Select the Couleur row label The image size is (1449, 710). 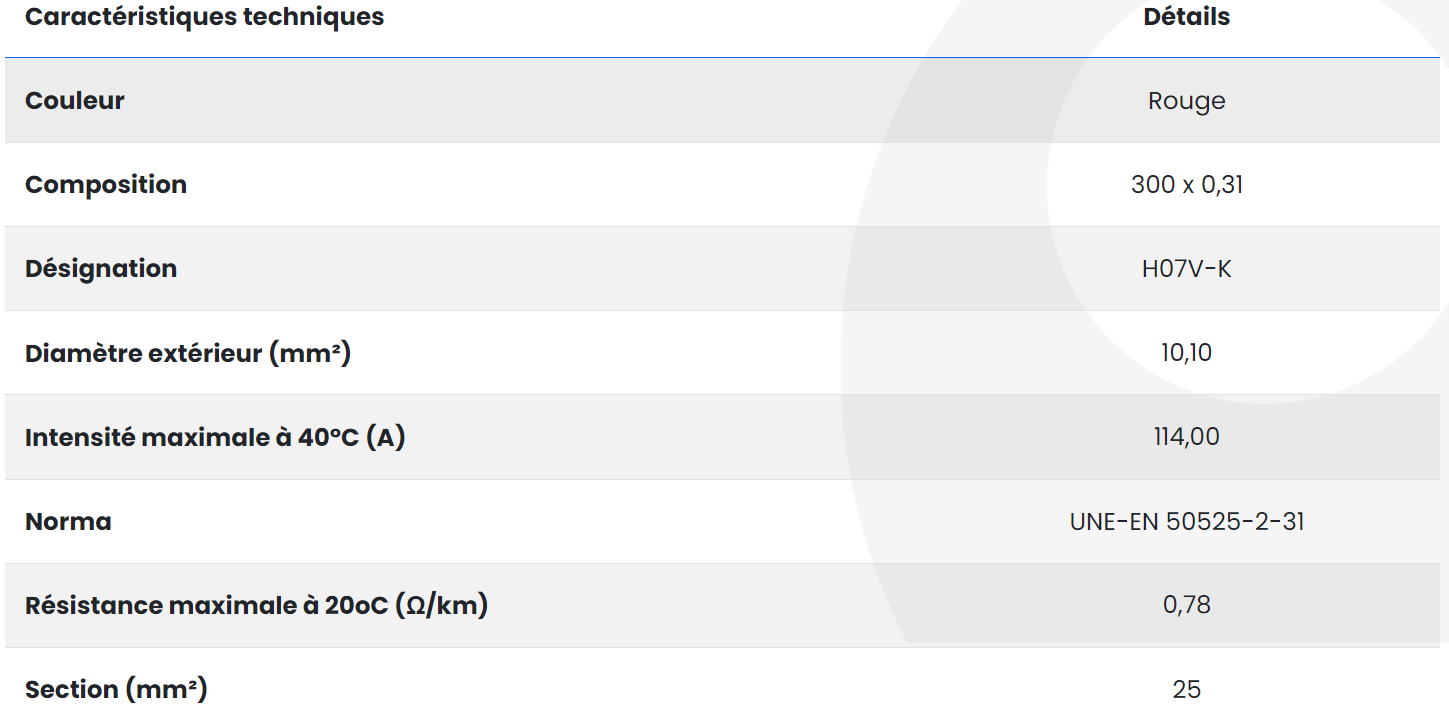point(75,101)
